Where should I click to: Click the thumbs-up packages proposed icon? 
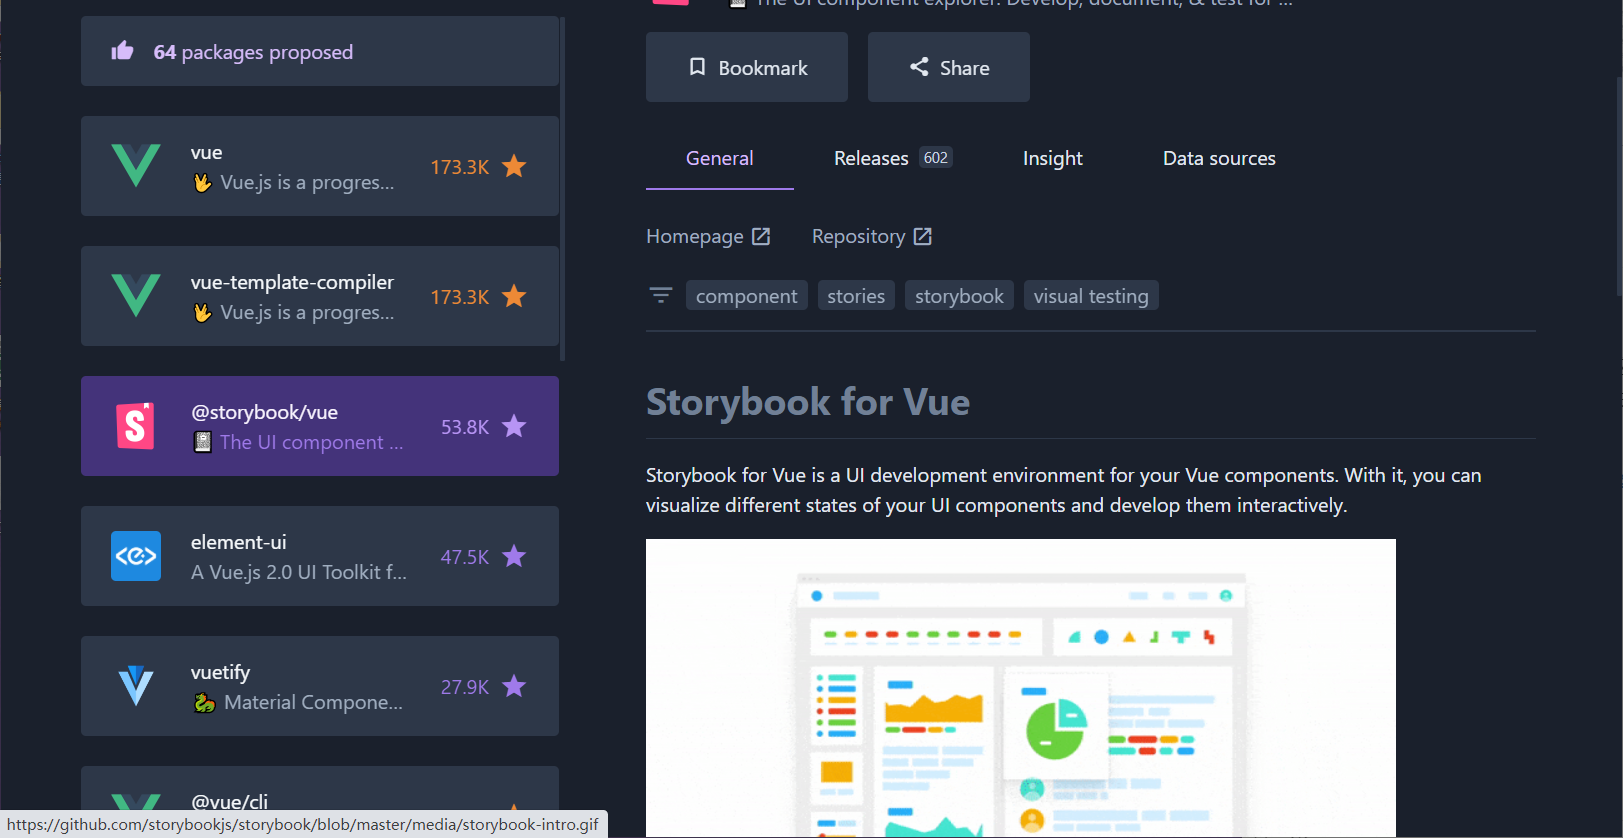coord(122,51)
